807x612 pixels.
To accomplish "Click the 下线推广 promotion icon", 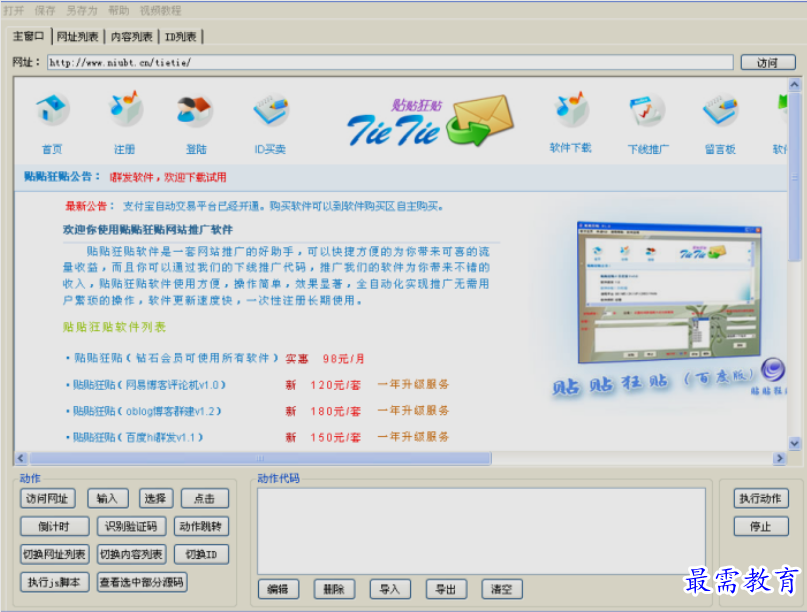I will 647,110.
